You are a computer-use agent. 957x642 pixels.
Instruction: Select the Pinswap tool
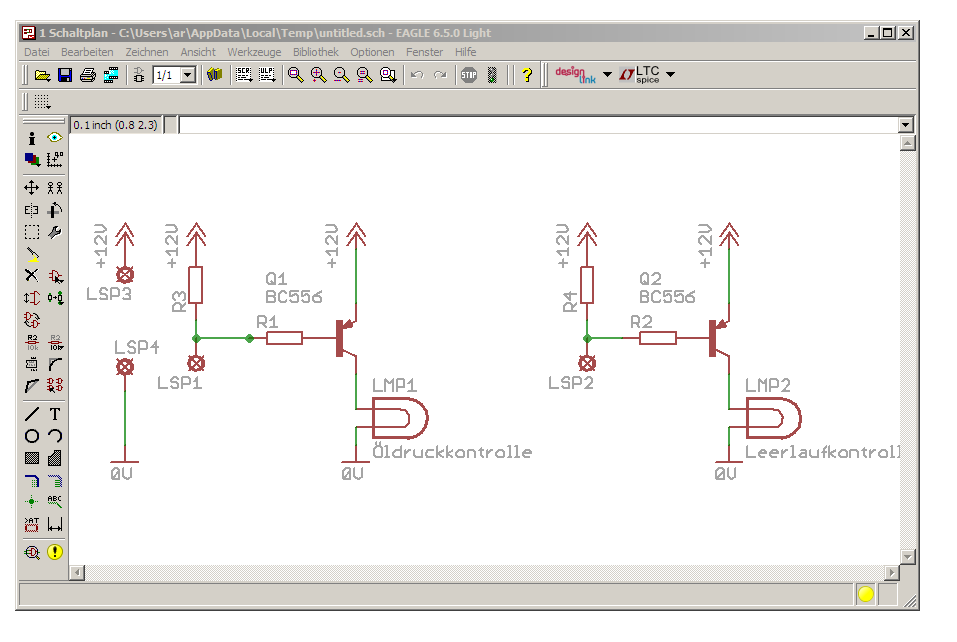(32, 298)
